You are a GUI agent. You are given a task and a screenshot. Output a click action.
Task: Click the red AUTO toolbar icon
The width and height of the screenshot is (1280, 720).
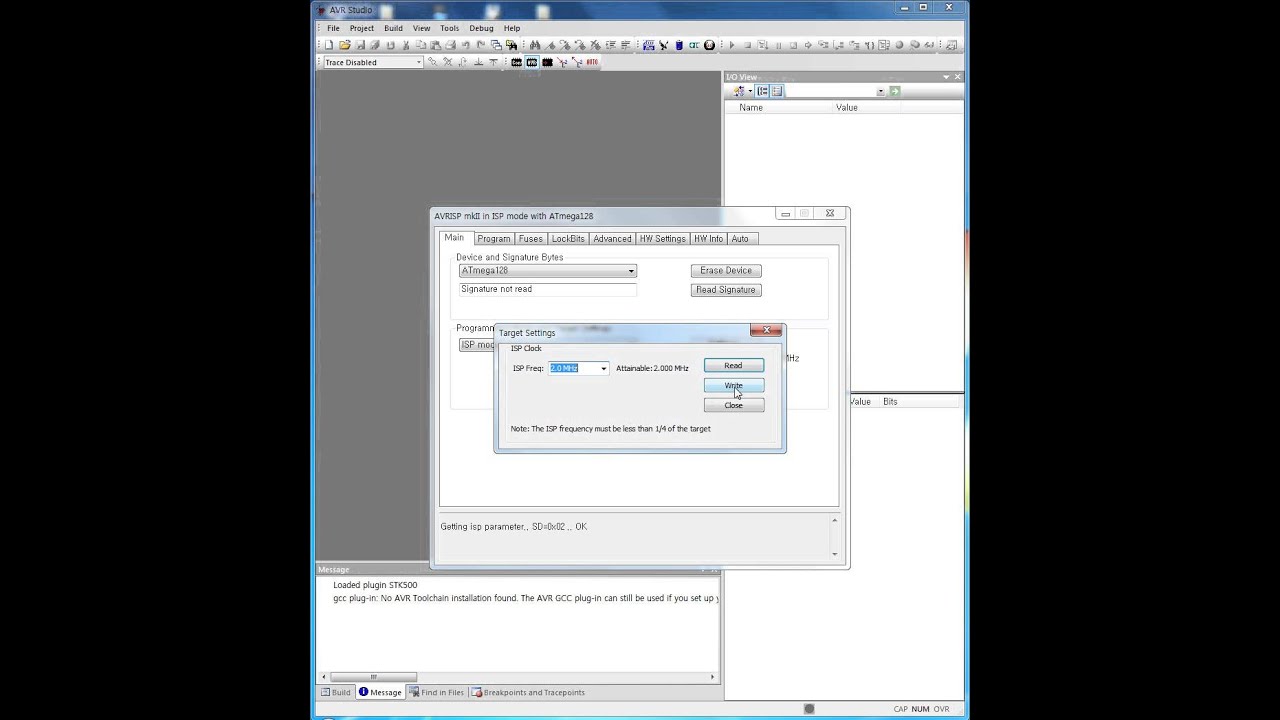(x=592, y=62)
